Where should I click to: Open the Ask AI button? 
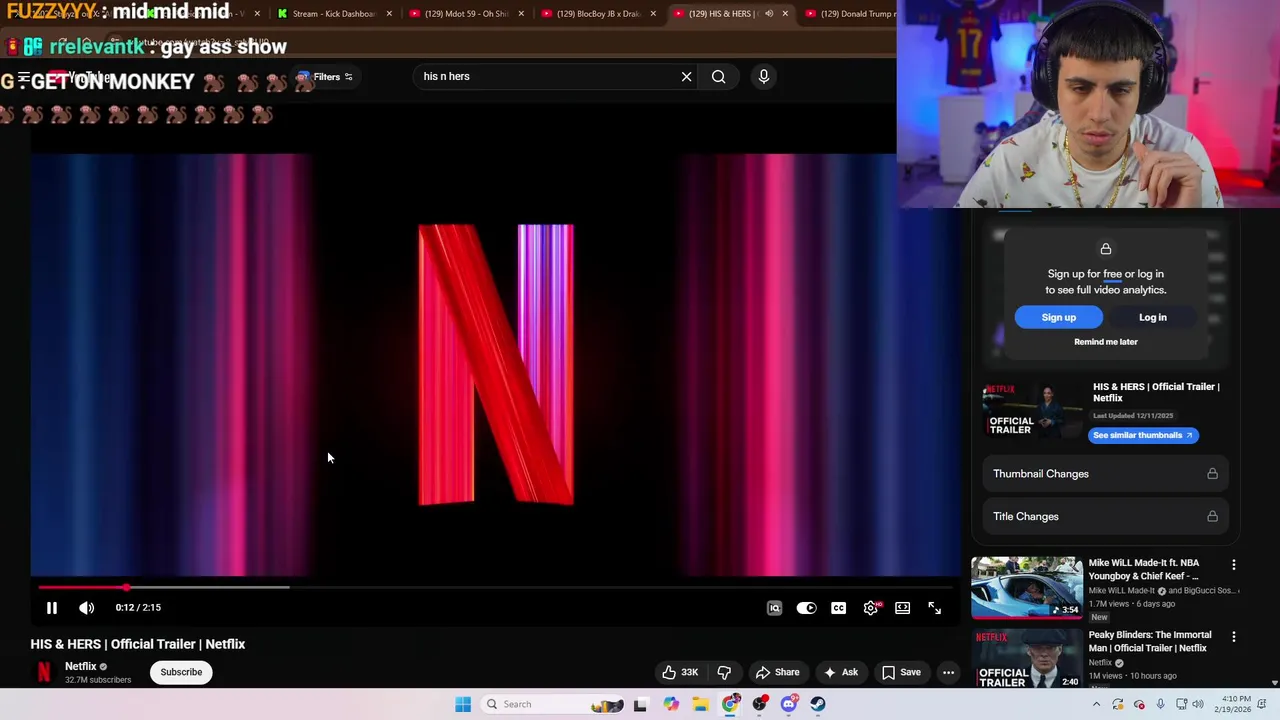[840, 672]
